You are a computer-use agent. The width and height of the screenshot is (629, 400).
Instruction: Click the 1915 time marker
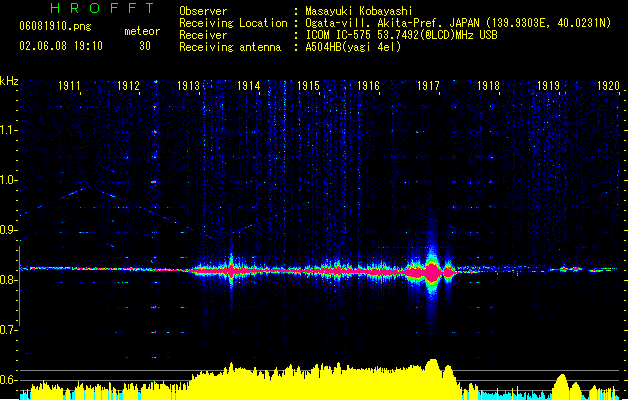tap(308, 86)
